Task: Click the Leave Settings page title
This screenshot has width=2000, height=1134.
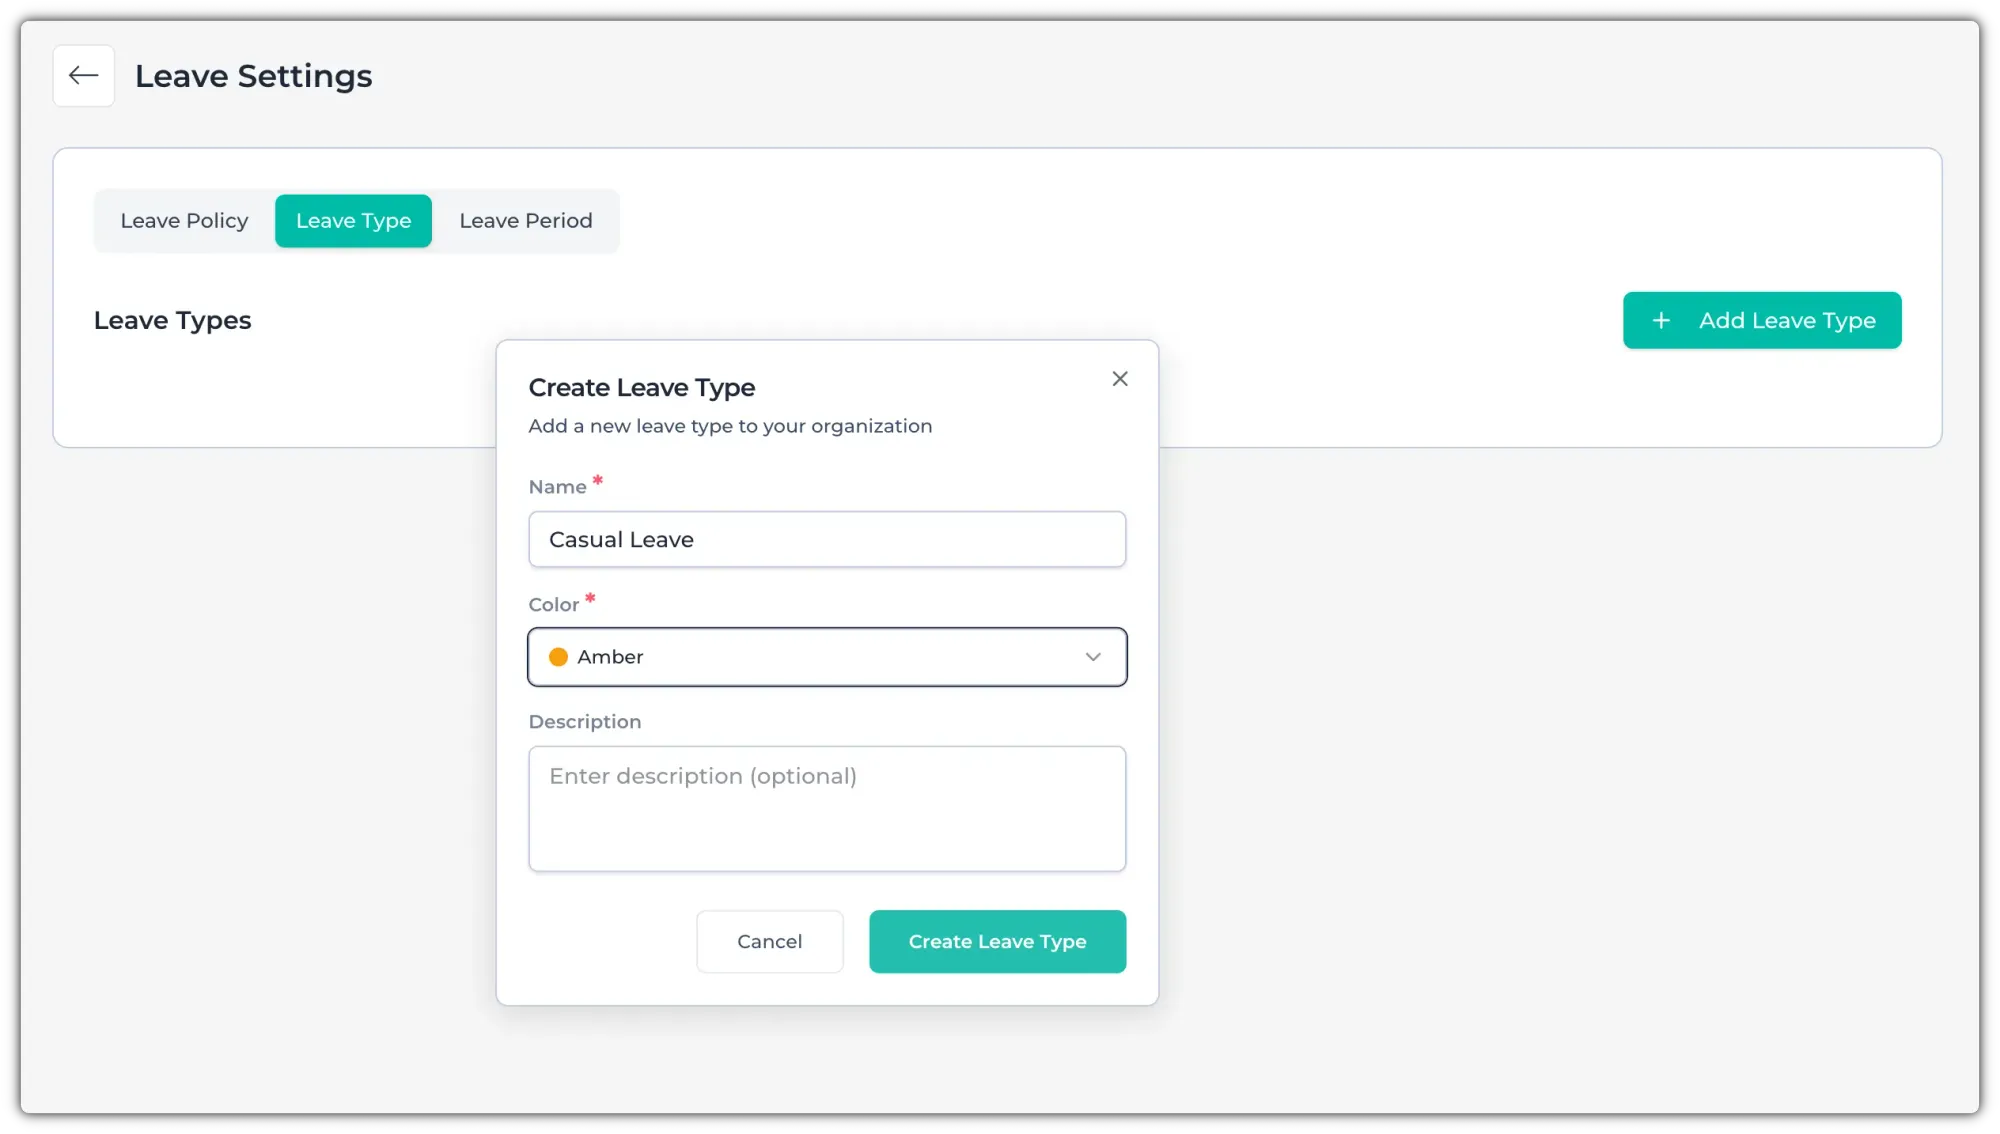Action: [254, 76]
